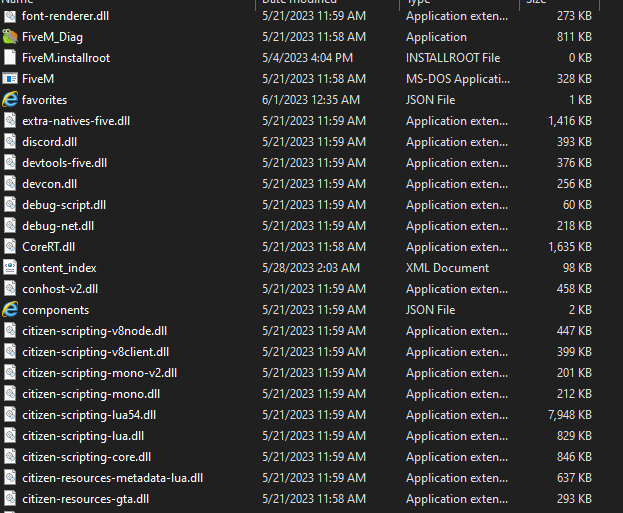Select the citizen-scripting-lua54.dll file name

[89, 415]
